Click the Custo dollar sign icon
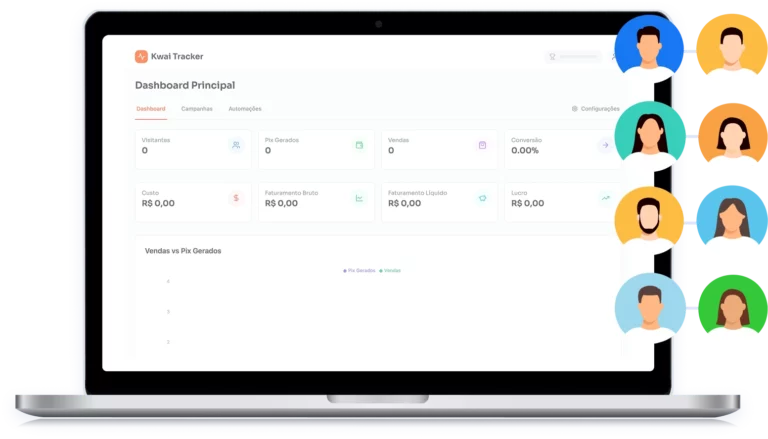 [x=236, y=198]
